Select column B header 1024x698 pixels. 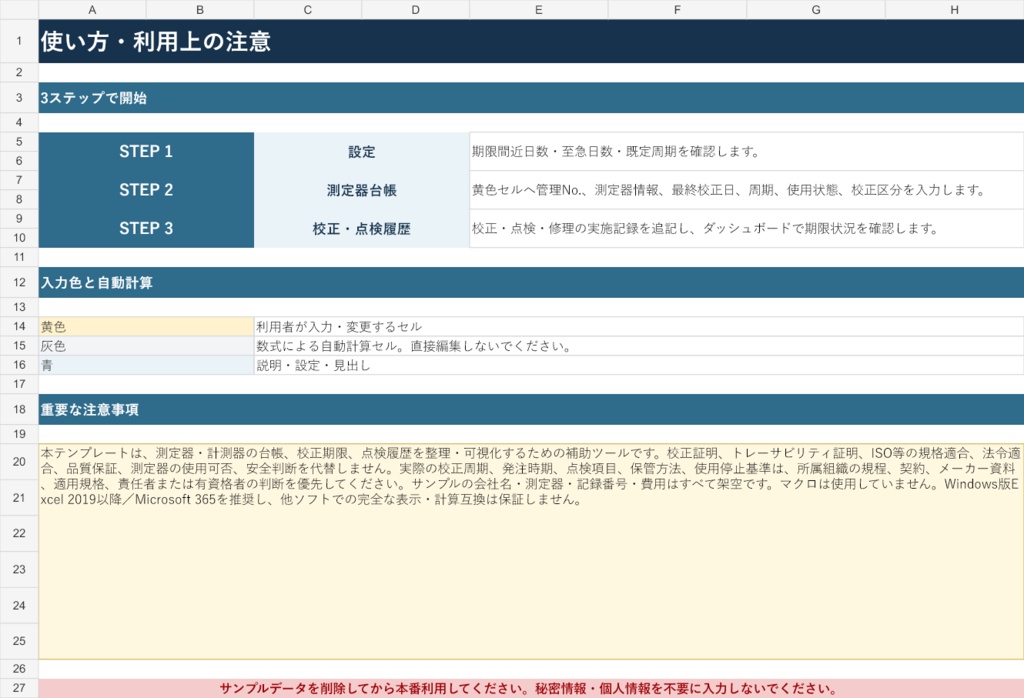(x=200, y=10)
